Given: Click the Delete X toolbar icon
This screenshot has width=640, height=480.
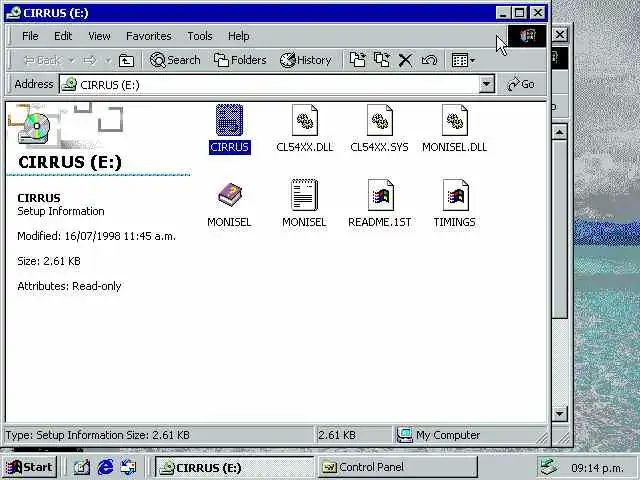Looking at the screenshot, I should (x=405, y=60).
